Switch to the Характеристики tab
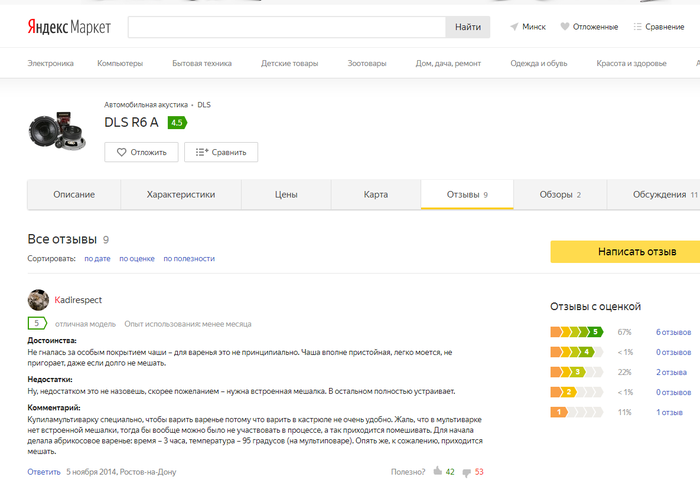Viewport: 700px width, 487px height. (180, 194)
